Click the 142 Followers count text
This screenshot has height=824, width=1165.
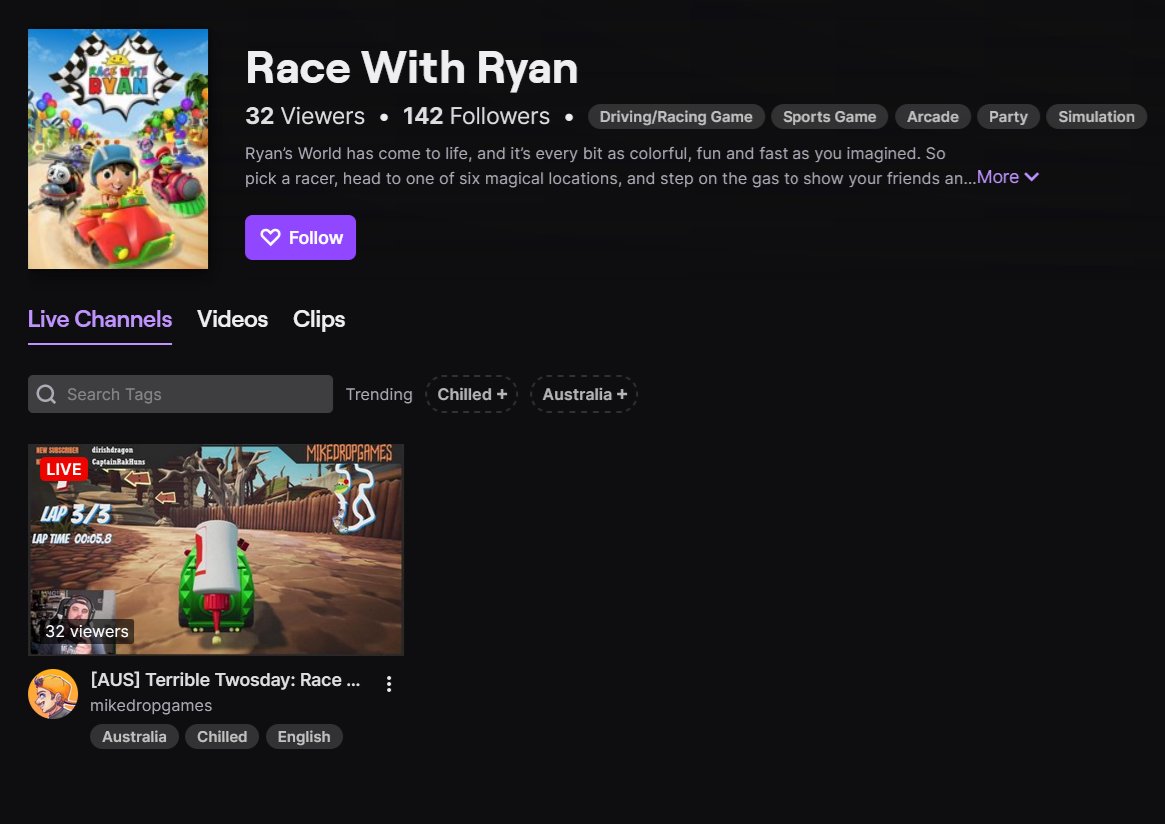pos(476,116)
